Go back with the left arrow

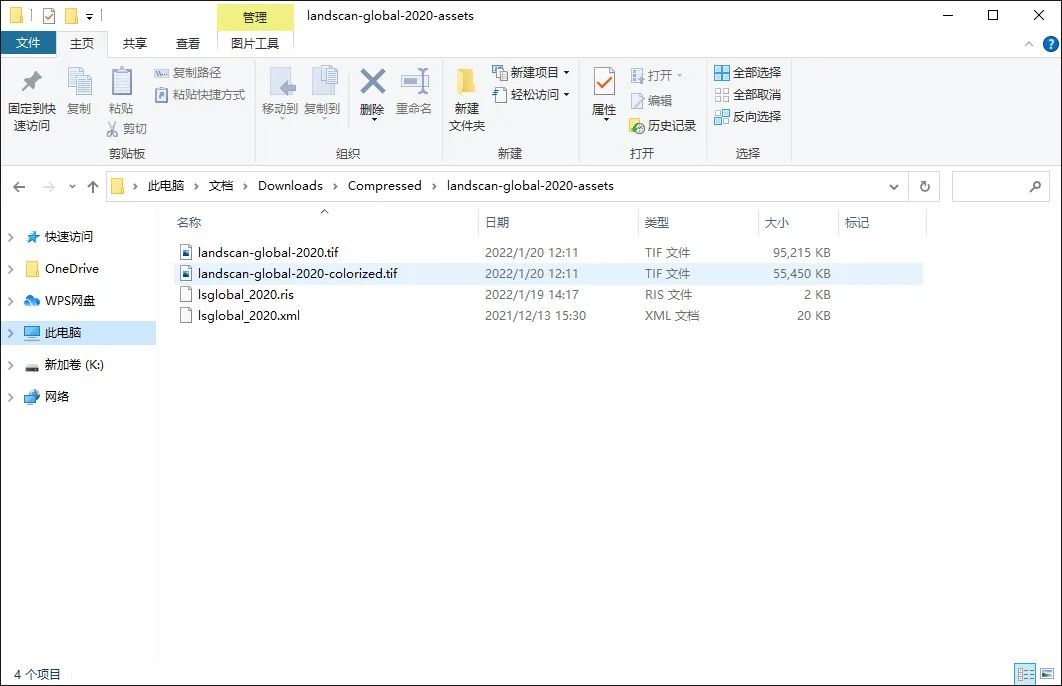click(19, 187)
